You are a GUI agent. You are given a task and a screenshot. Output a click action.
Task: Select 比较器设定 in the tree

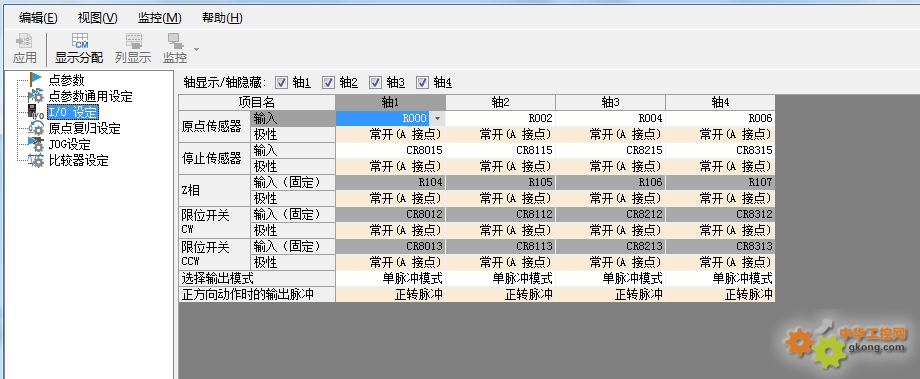pyautogui.click(x=79, y=160)
